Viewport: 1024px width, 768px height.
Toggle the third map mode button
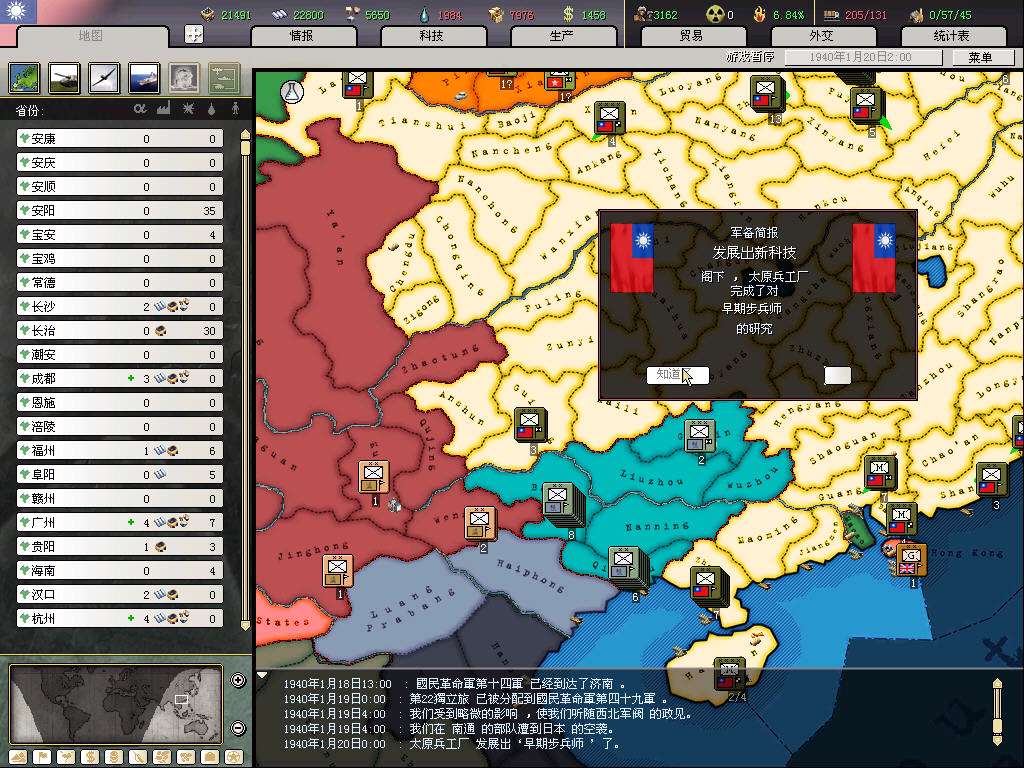click(67, 758)
